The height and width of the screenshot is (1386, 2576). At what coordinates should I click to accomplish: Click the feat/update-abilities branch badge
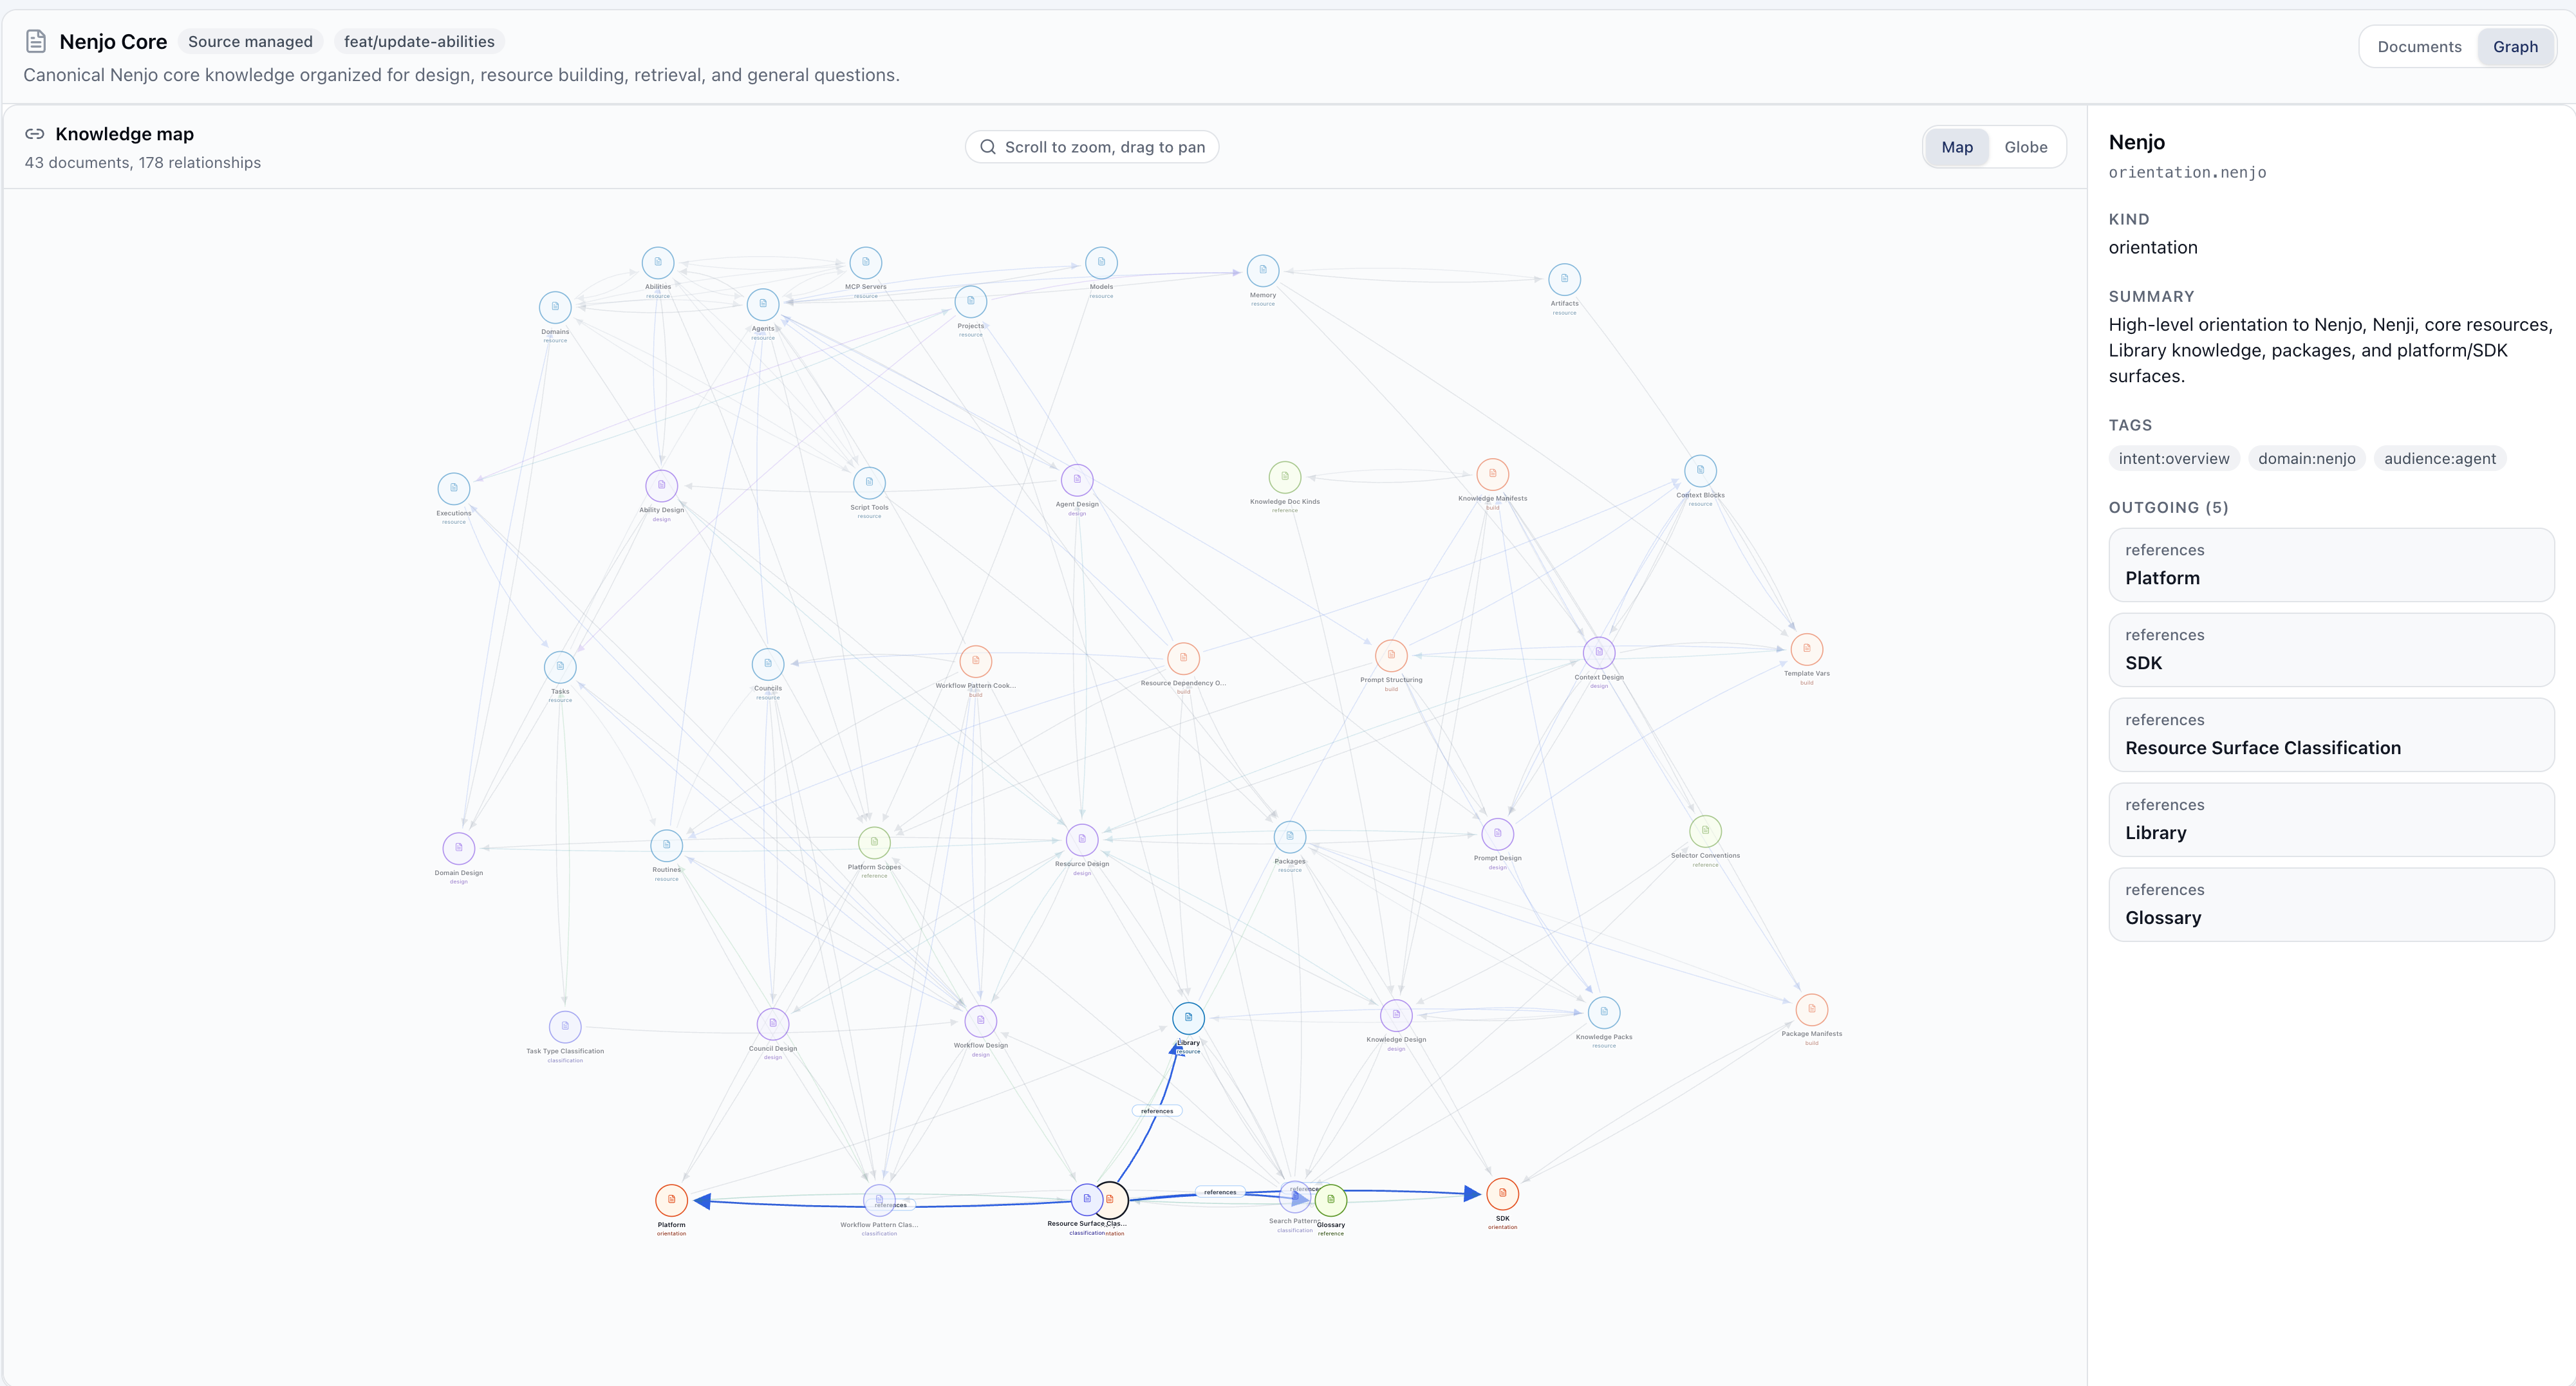pyautogui.click(x=419, y=42)
